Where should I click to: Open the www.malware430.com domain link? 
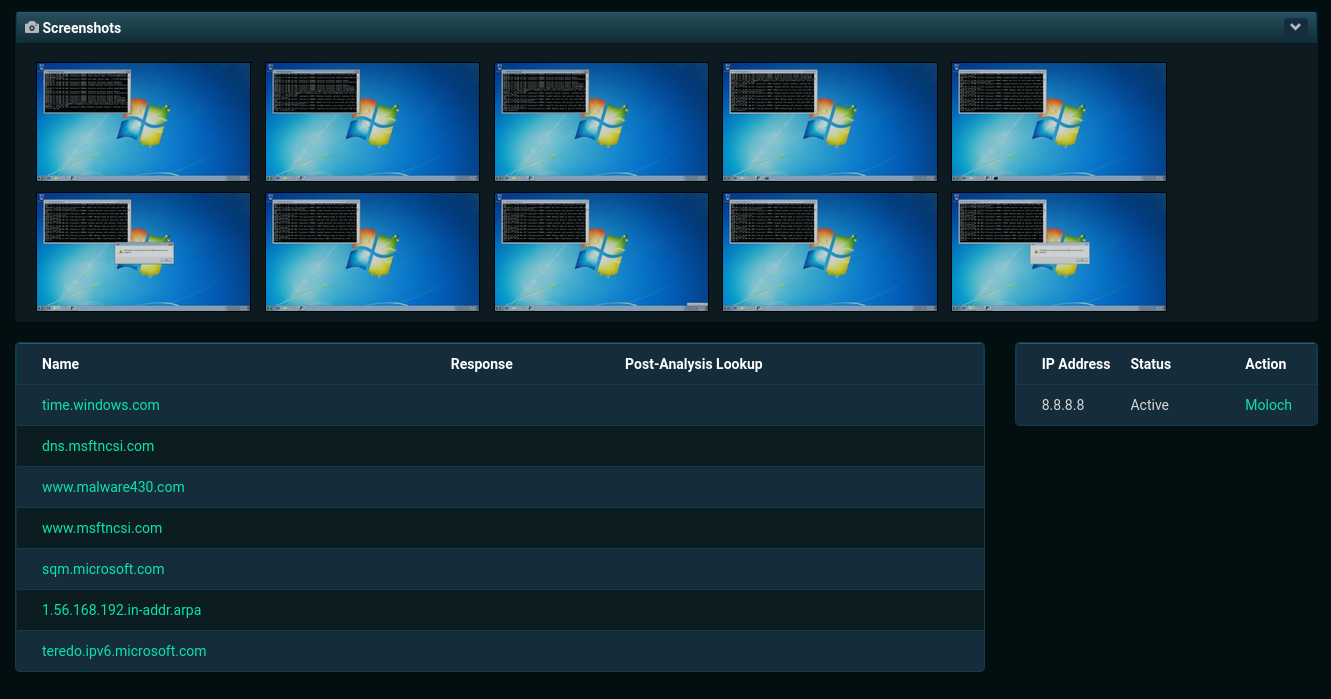[x=113, y=487]
